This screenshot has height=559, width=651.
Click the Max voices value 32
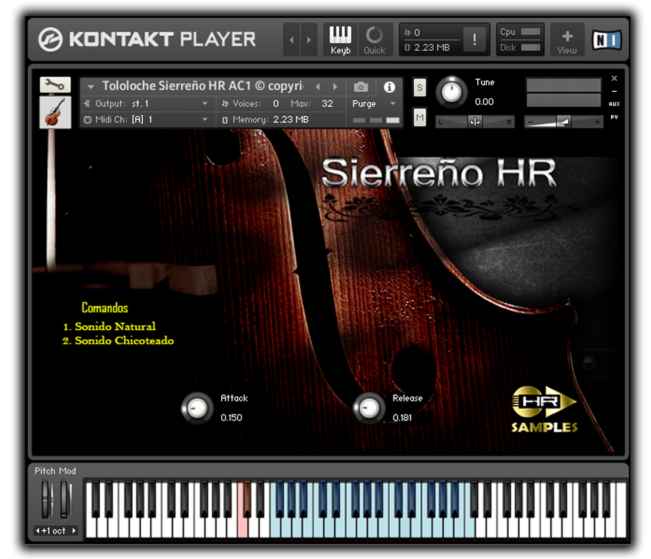point(327,103)
